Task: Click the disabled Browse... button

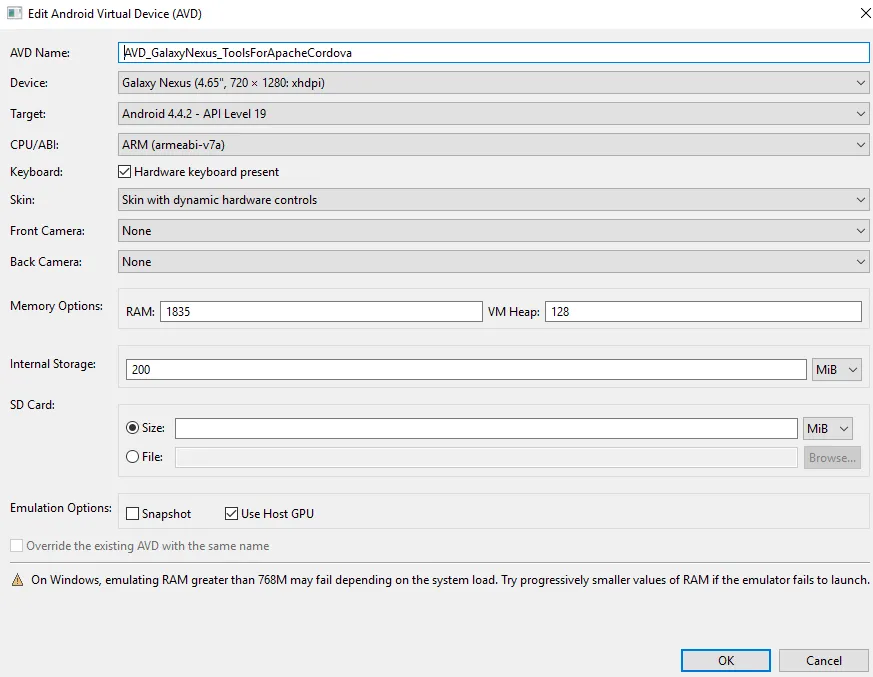Action: click(x=832, y=458)
